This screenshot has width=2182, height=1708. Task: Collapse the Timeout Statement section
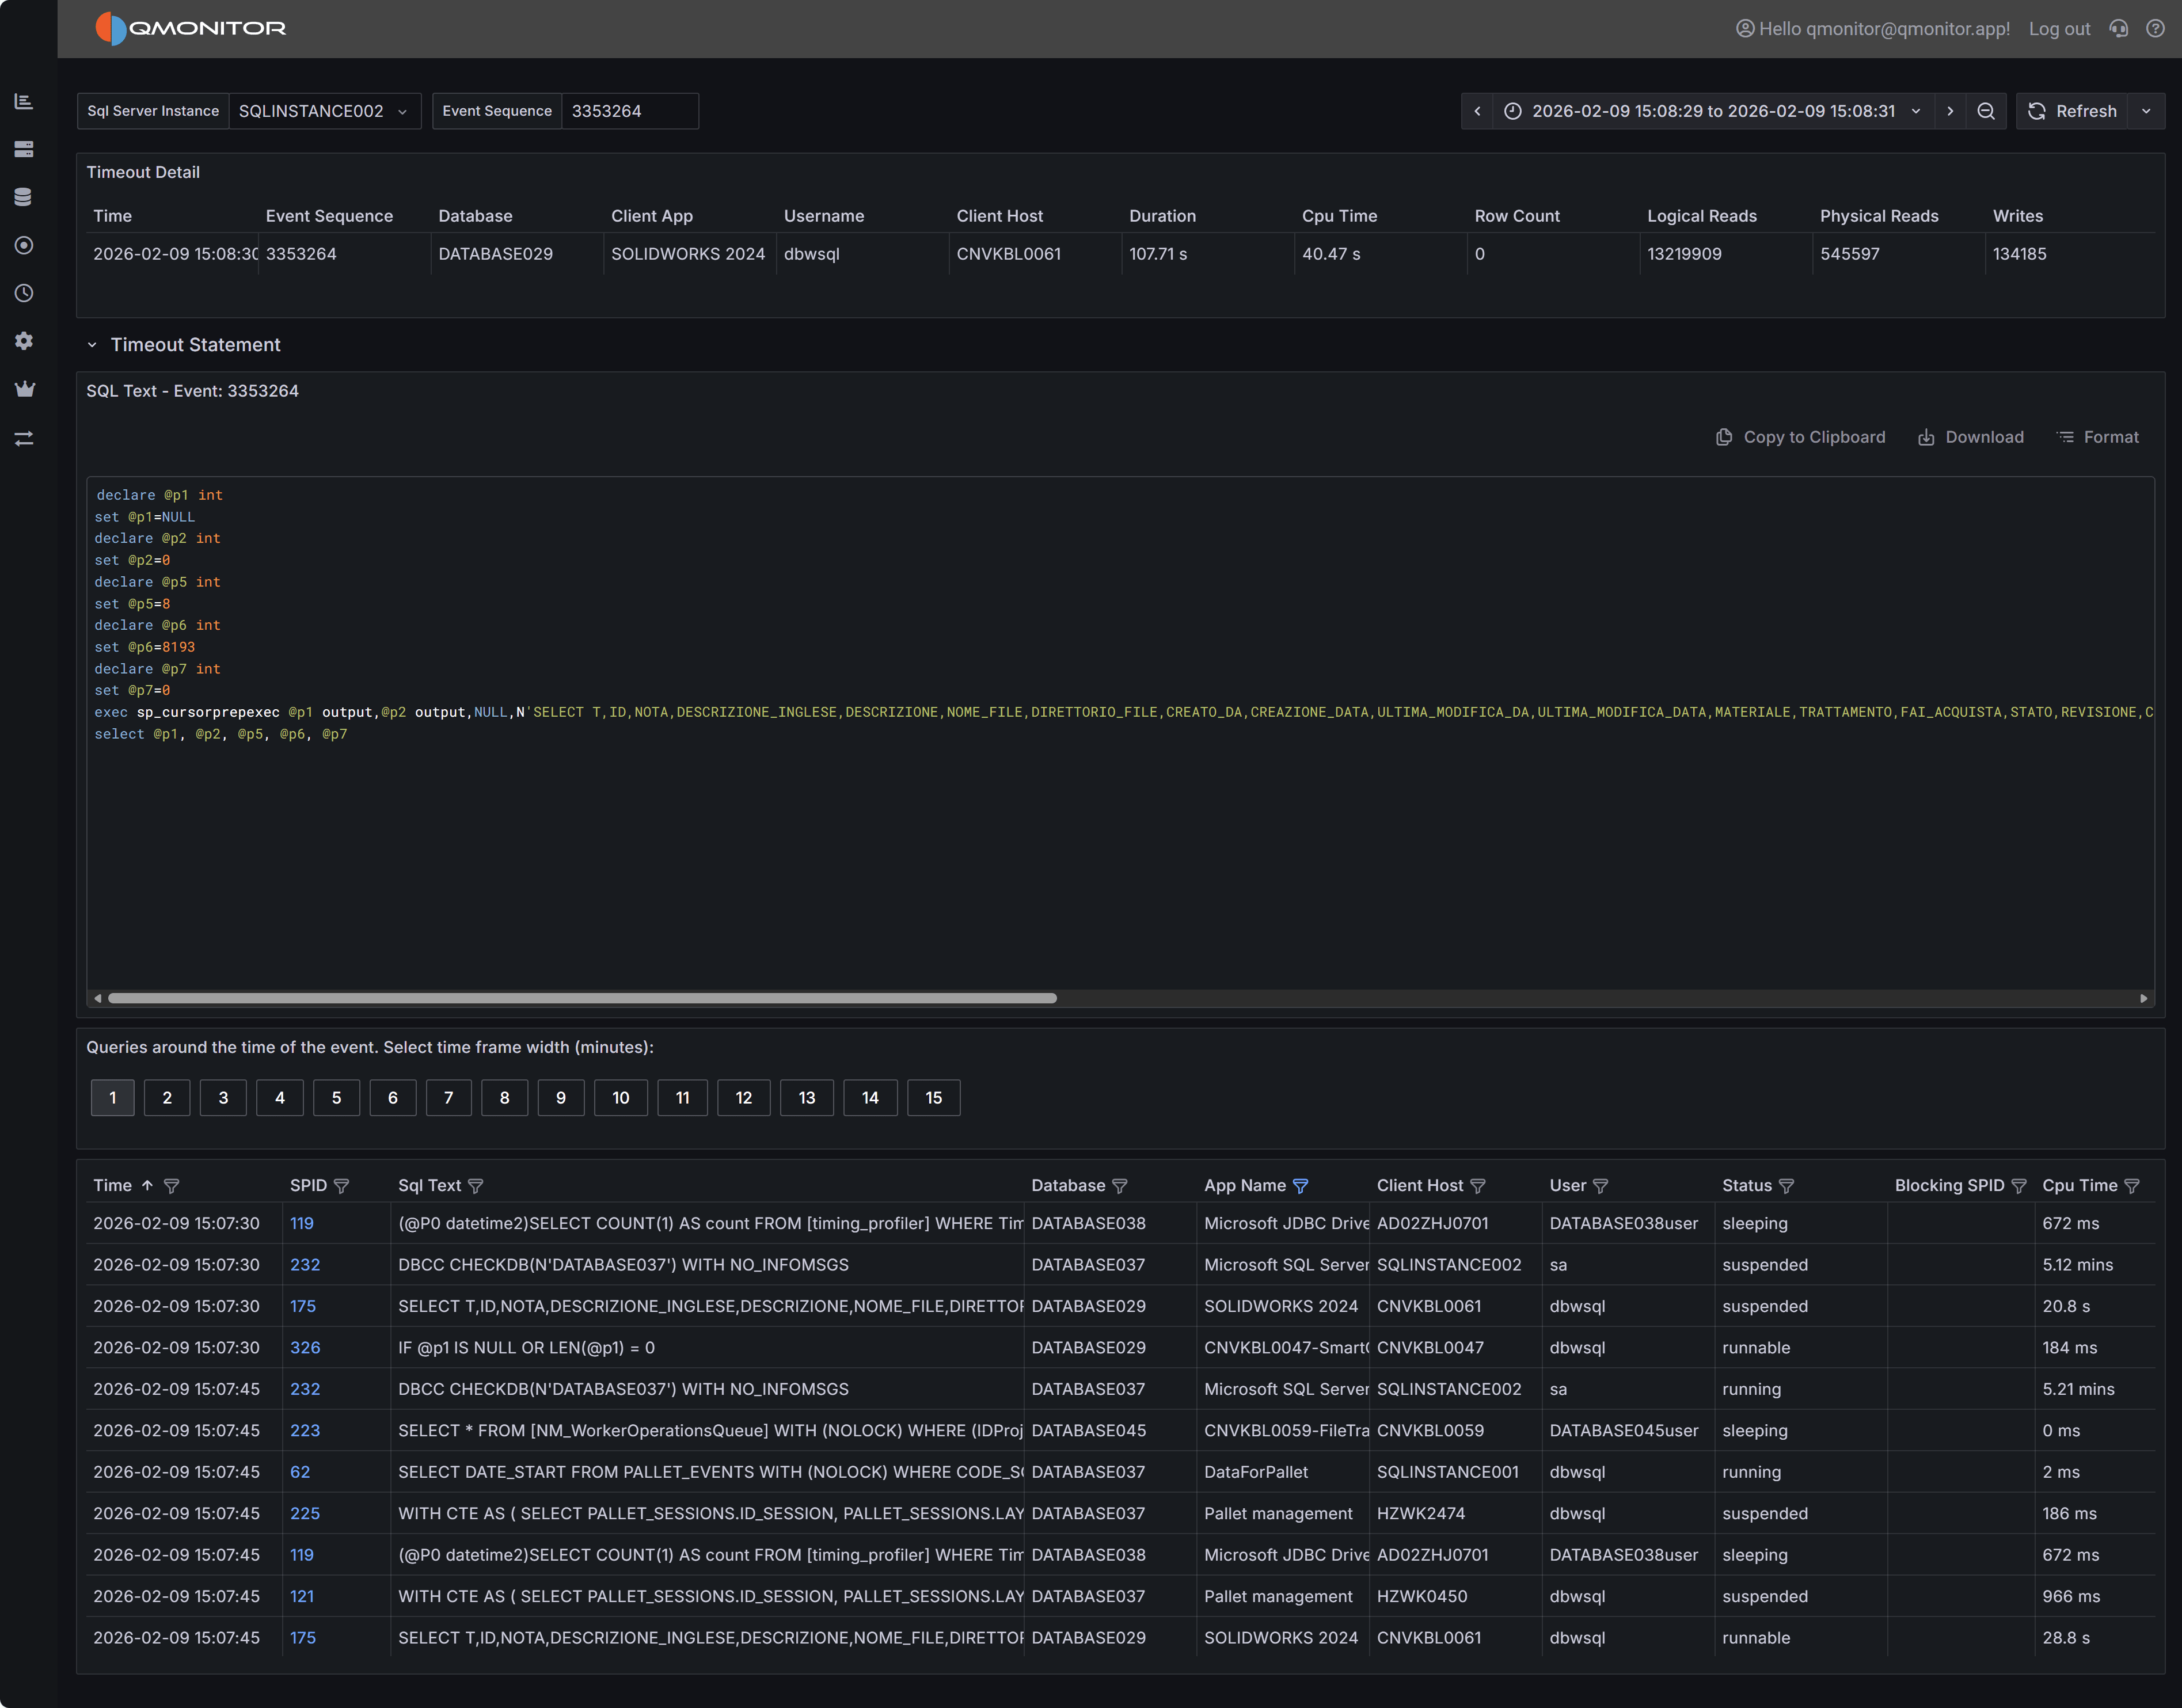(x=92, y=345)
